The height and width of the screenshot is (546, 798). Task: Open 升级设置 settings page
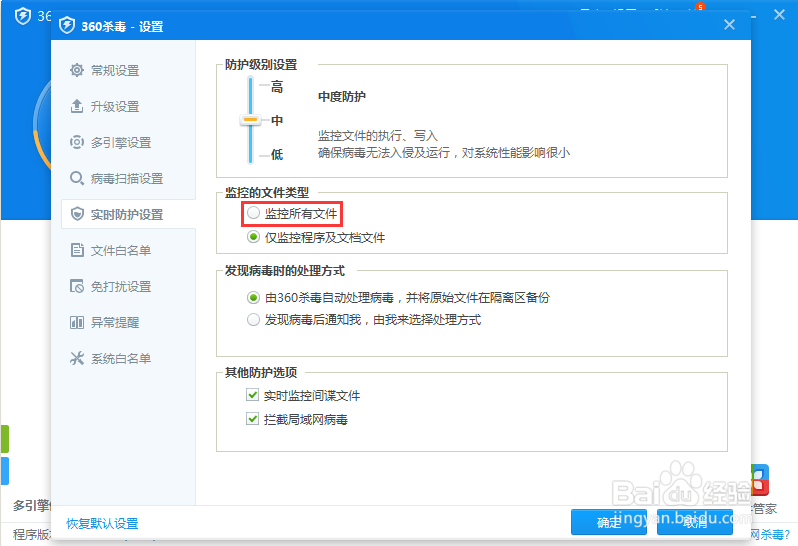[x=115, y=106]
